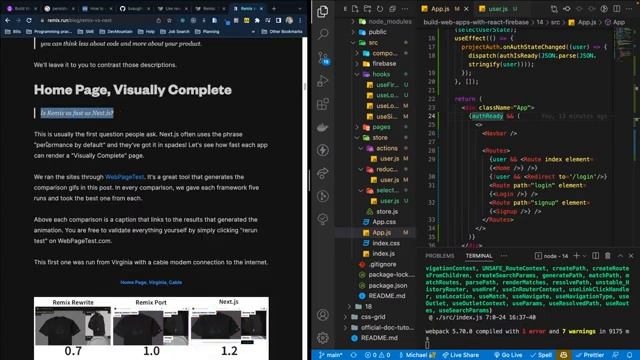Click Go Live in status bar
Image resolution: width=640 pixels, height=360 pixels.
(508, 355)
